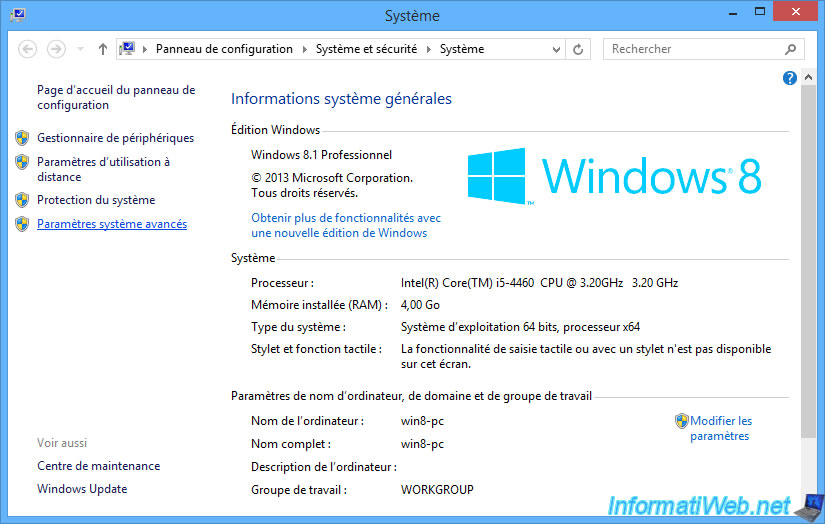Screen dimensions: 825x524
Task: Go up one level with the Up arrow
Action: pyautogui.click(x=103, y=49)
